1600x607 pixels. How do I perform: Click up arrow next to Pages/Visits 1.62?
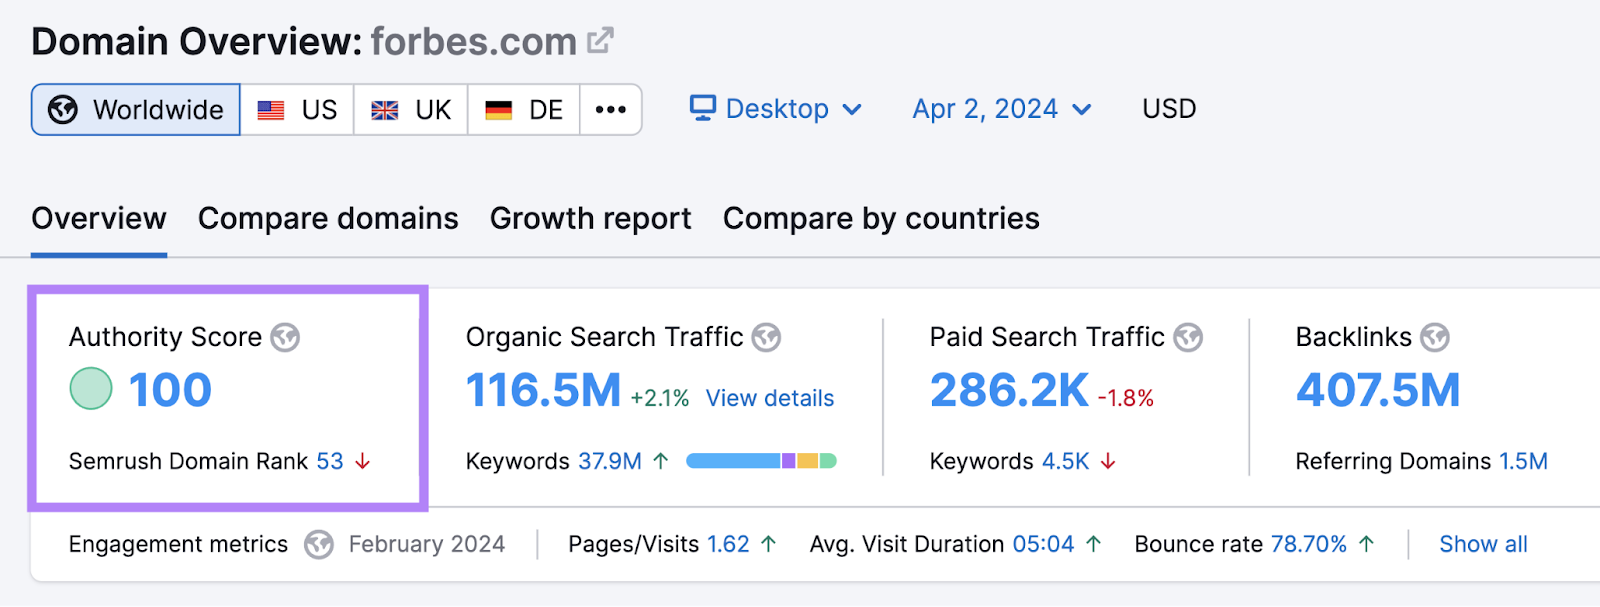[768, 544]
